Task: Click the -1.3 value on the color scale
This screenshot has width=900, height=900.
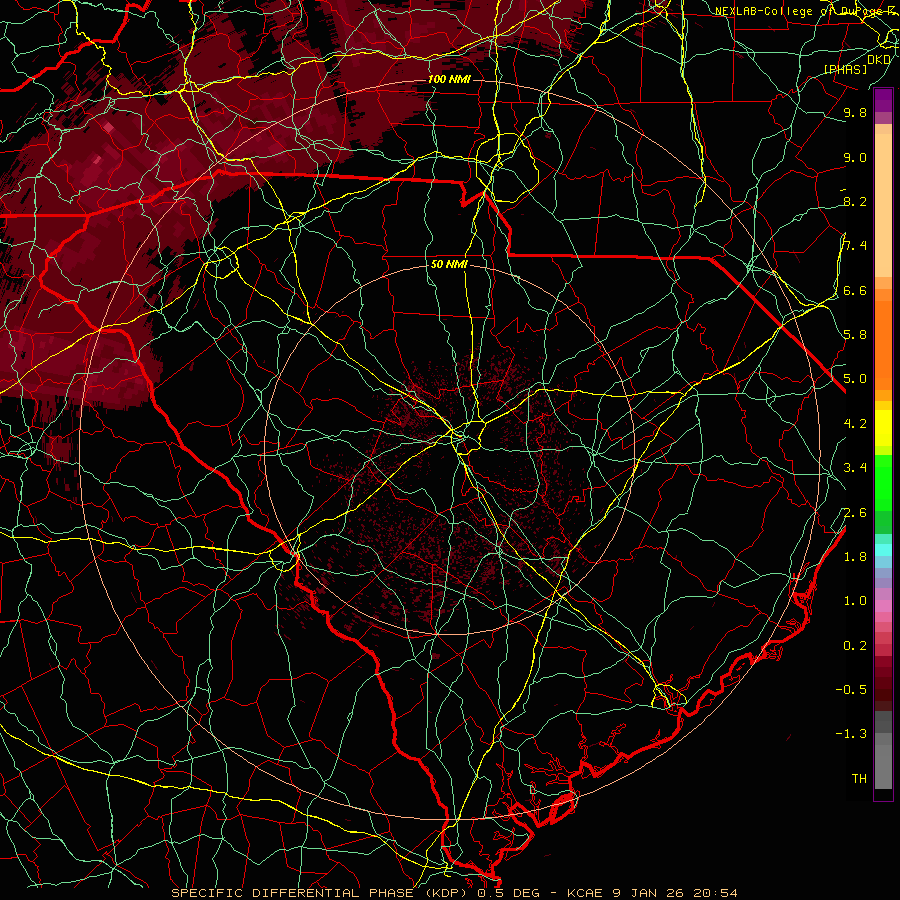Action: (852, 734)
